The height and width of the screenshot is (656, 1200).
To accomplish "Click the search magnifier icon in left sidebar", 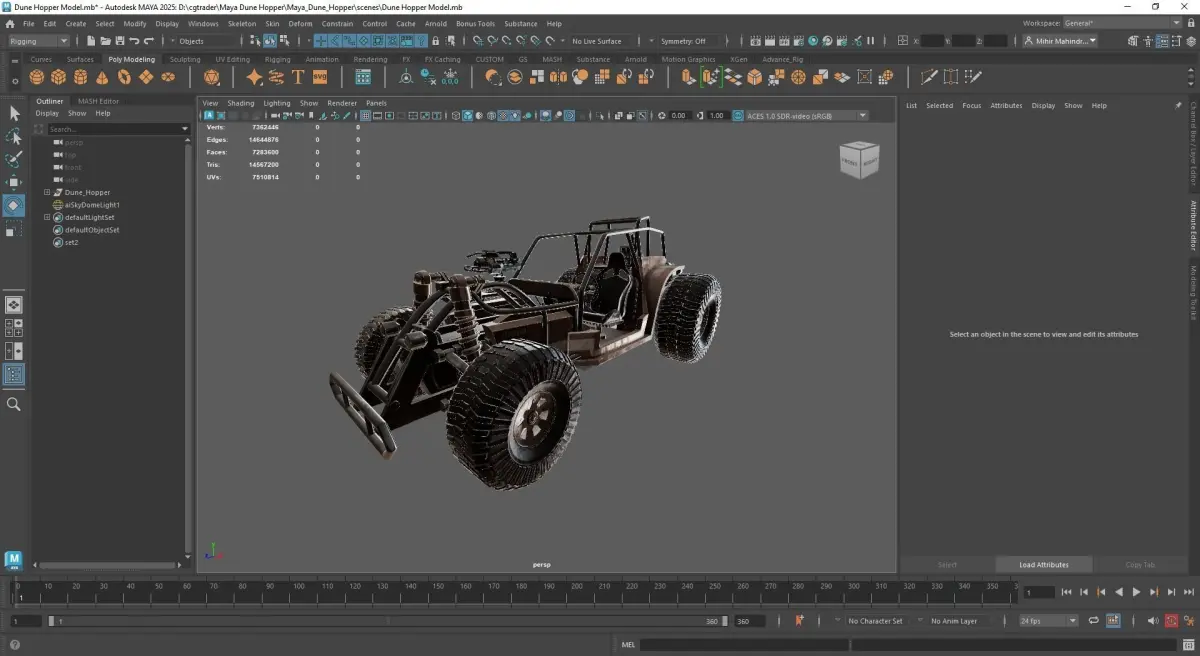I will tap(14, 404).
